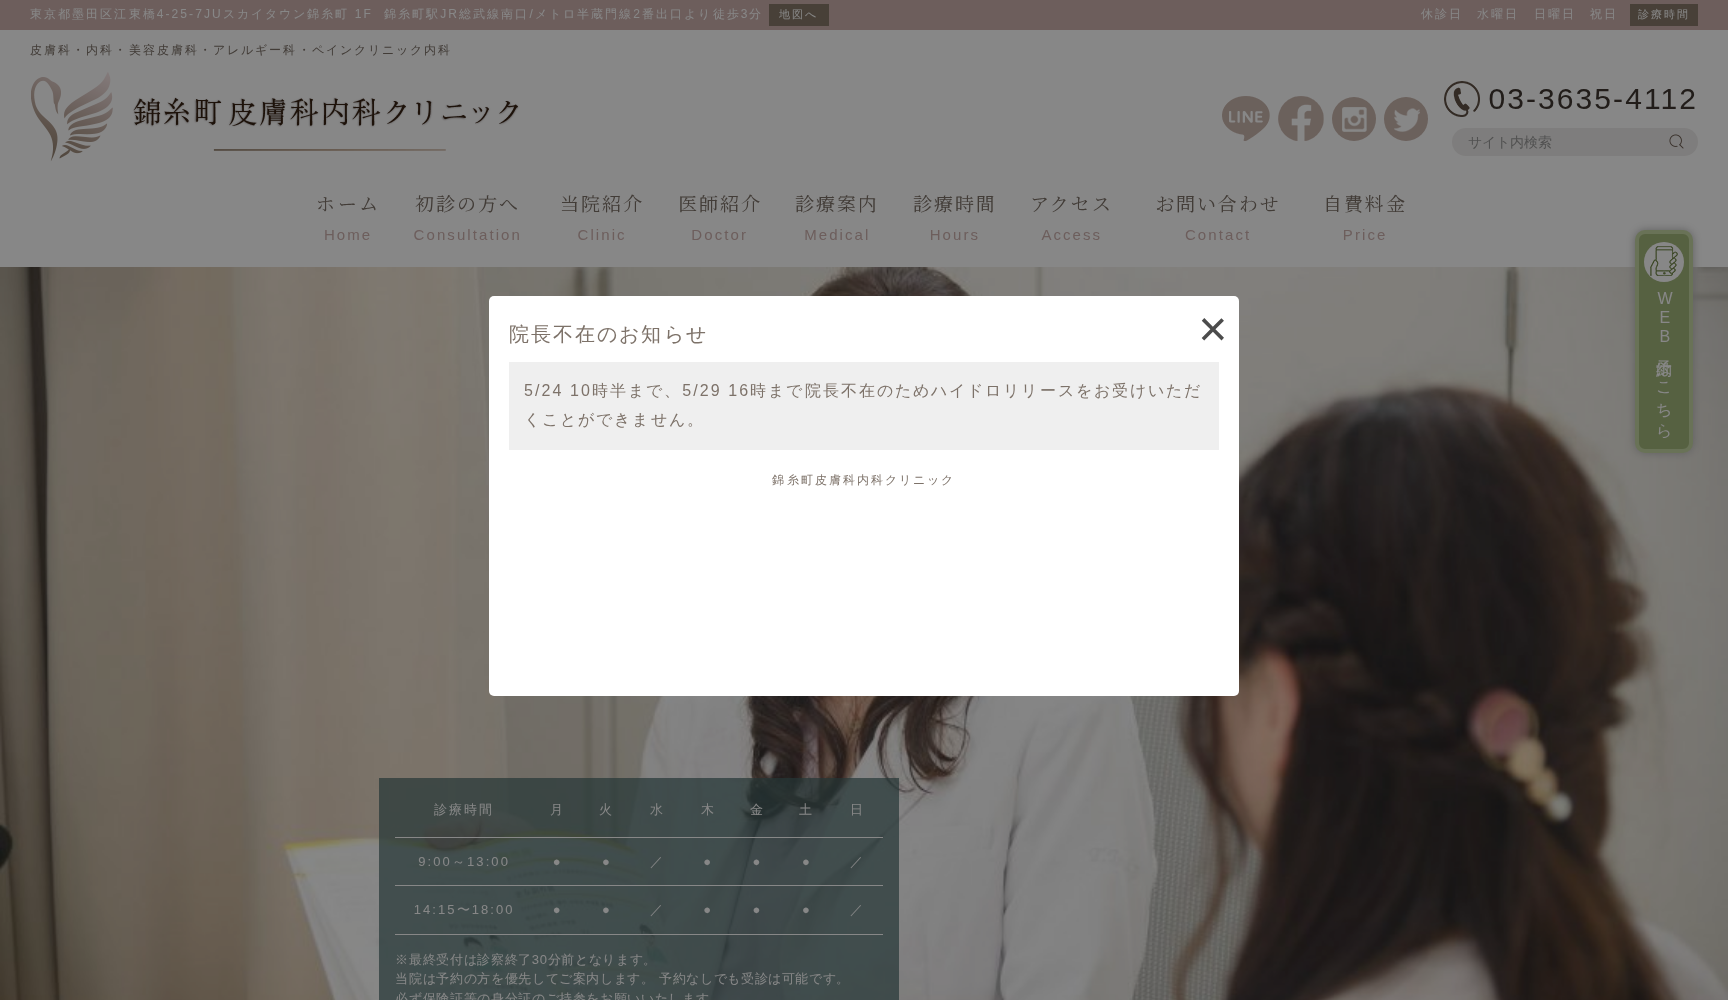Click the popup notice message text
1728x1000 pixels.
pyautogui.click(x=863, y=405)
